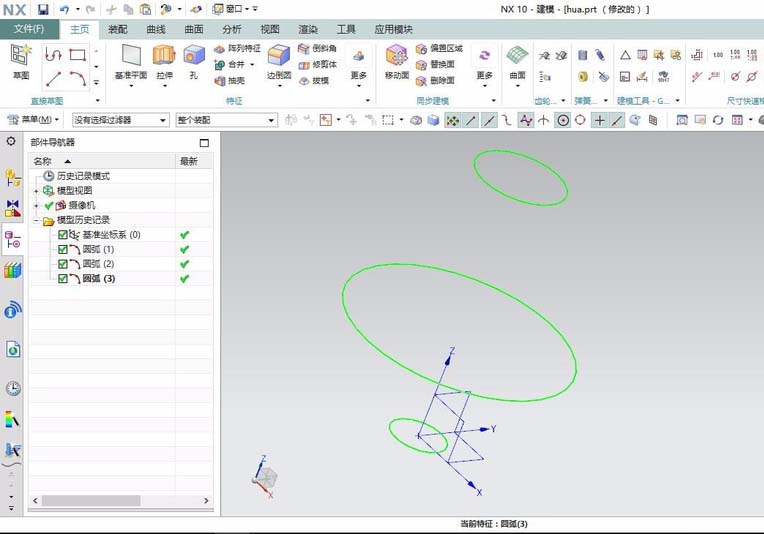The height and width of the screenshot is (534, 764).
Task: Uncheck the 基准坐标系 (0) checkbox
Action: (x=62, y=235)
